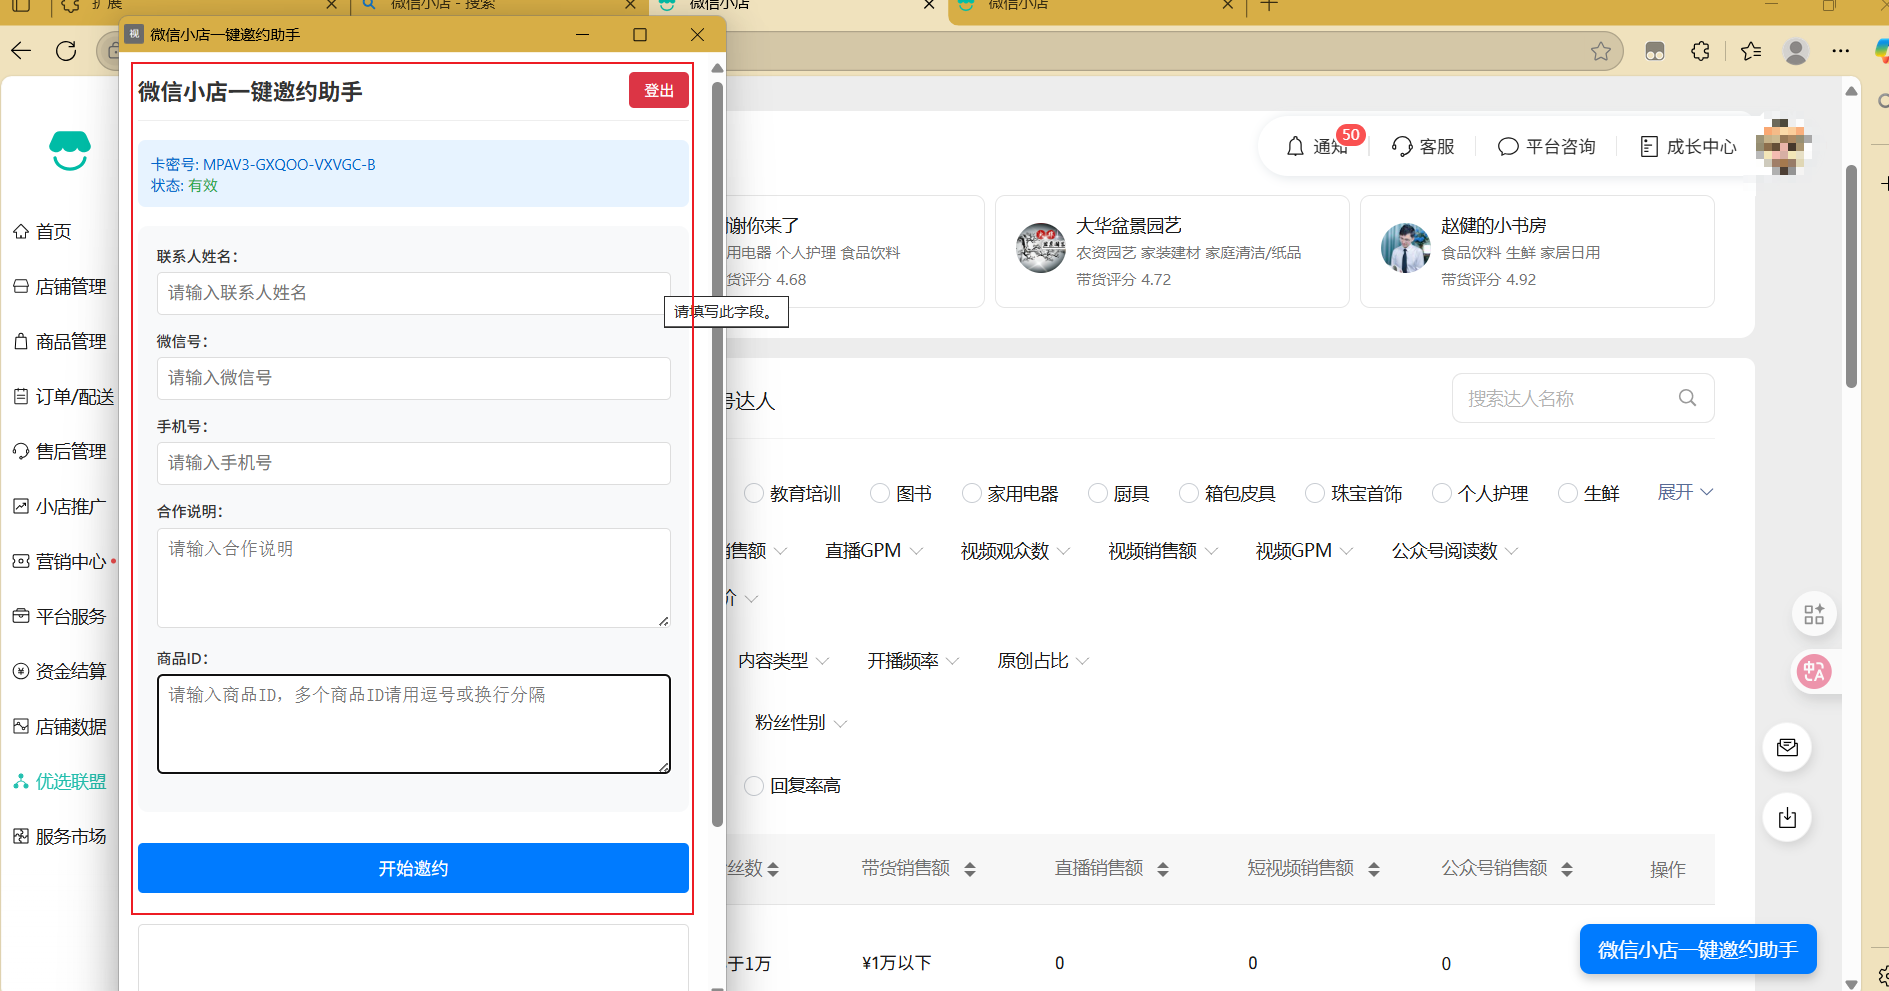This screenshot has width=1889, height=991.
Task: Open 赵健的小书房 creator card
Action: (x=1537, y=251)
